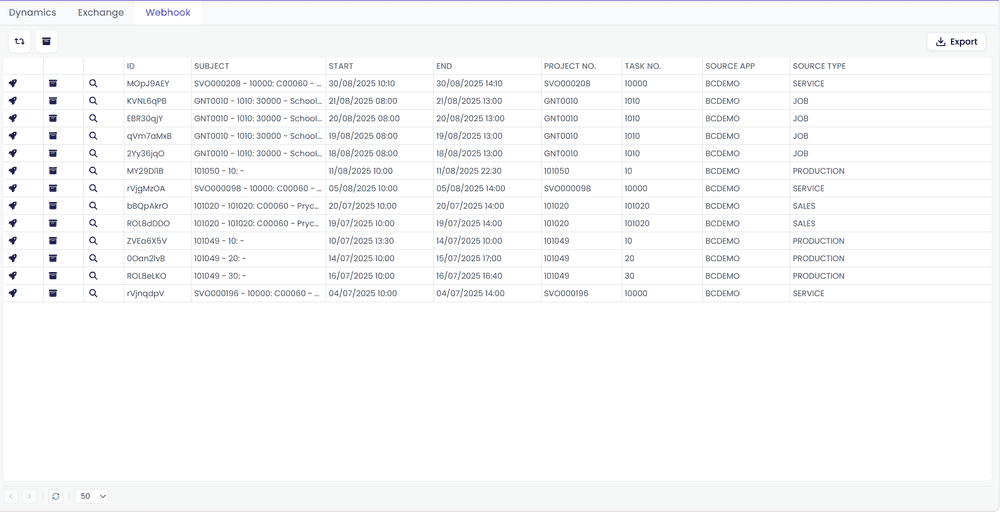Click magnifier icon in row ROL8eLKO
Image resolution: width=1000 pixels, height=513 pixels.
click(x=93, y=276)
